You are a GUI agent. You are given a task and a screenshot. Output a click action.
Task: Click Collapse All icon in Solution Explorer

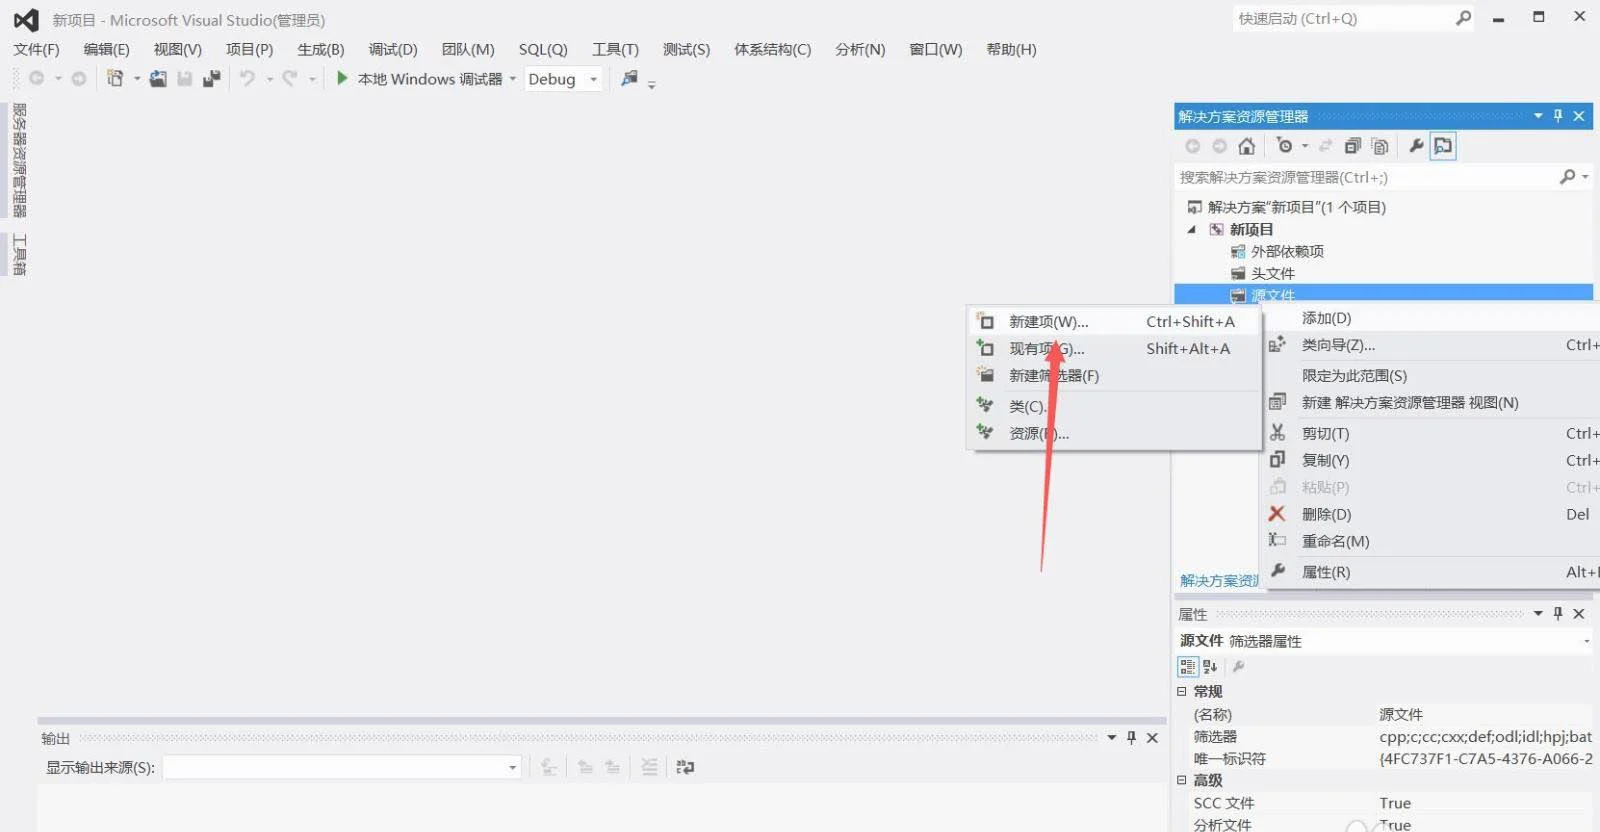(x=1352, y=146)
